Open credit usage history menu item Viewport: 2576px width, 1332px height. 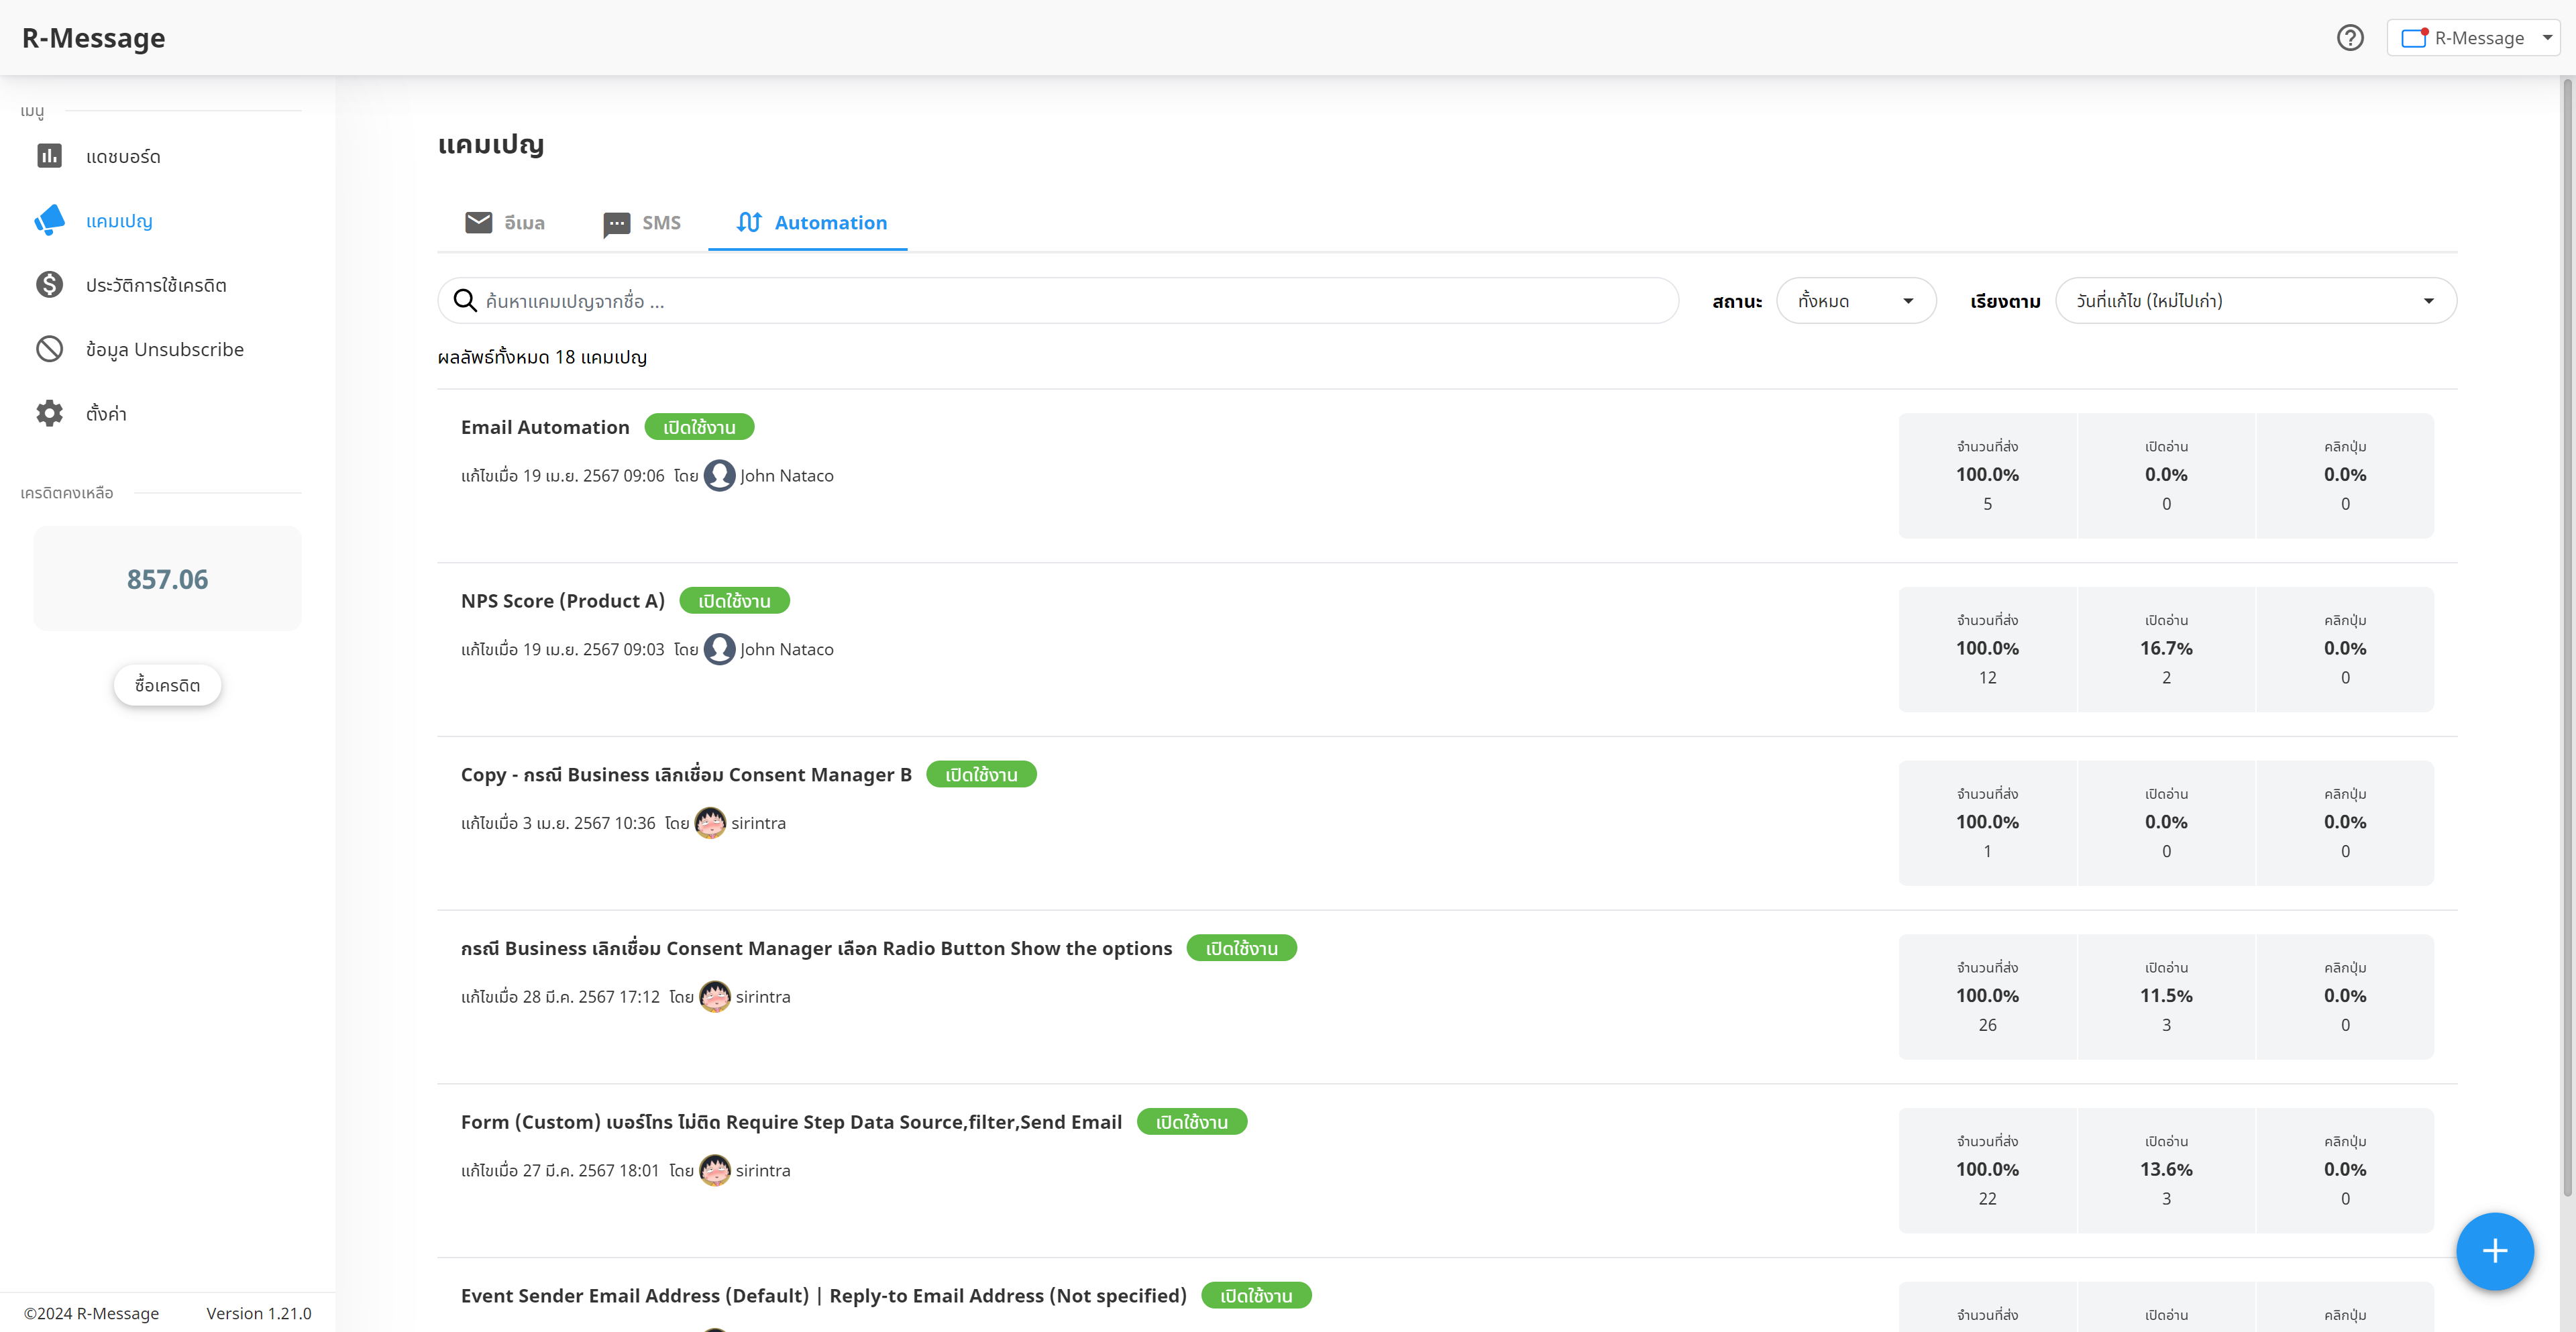(156, 285)
